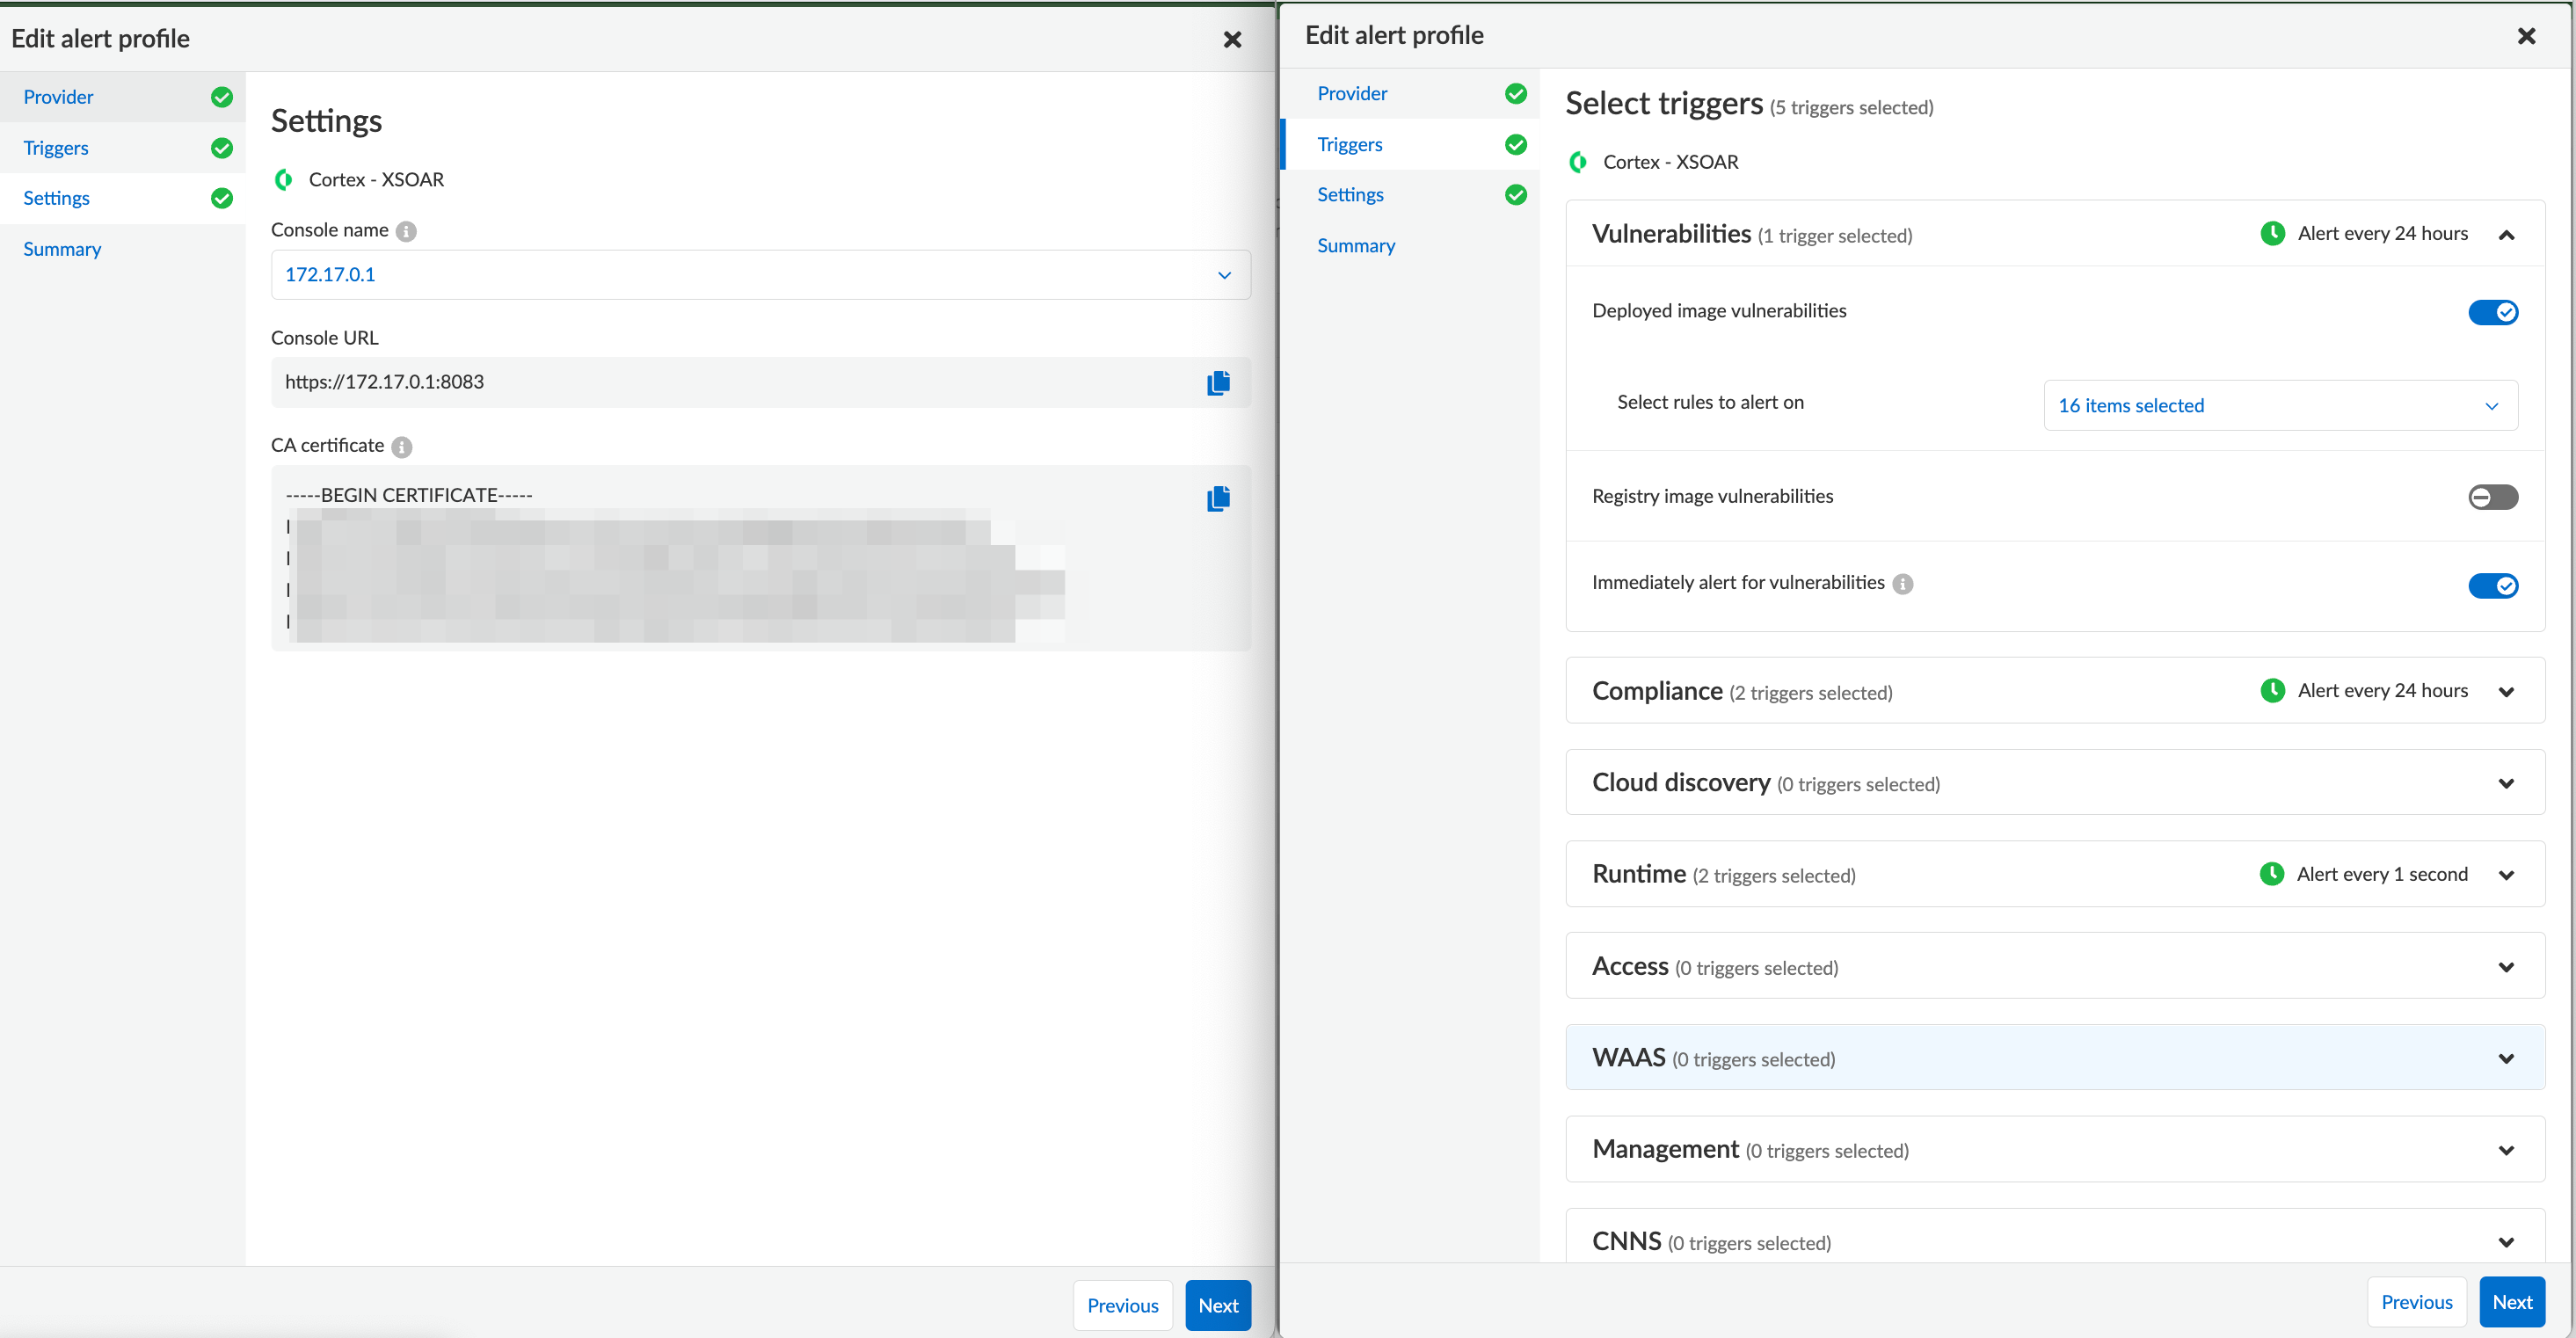Go to Triggers step in left window
The image size is (2576, 1338).
point(122,148)
